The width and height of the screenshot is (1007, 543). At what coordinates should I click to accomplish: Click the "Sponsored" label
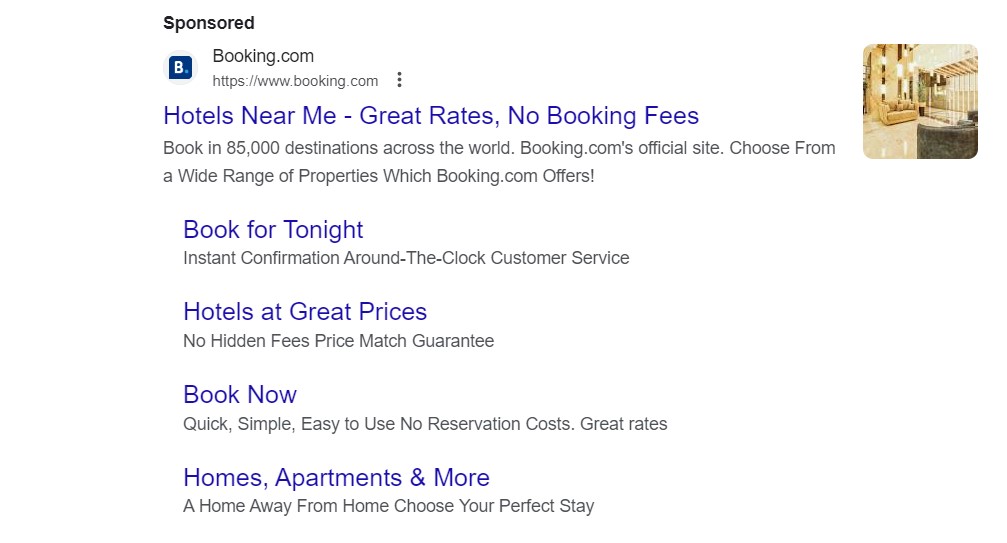point(209,23)
